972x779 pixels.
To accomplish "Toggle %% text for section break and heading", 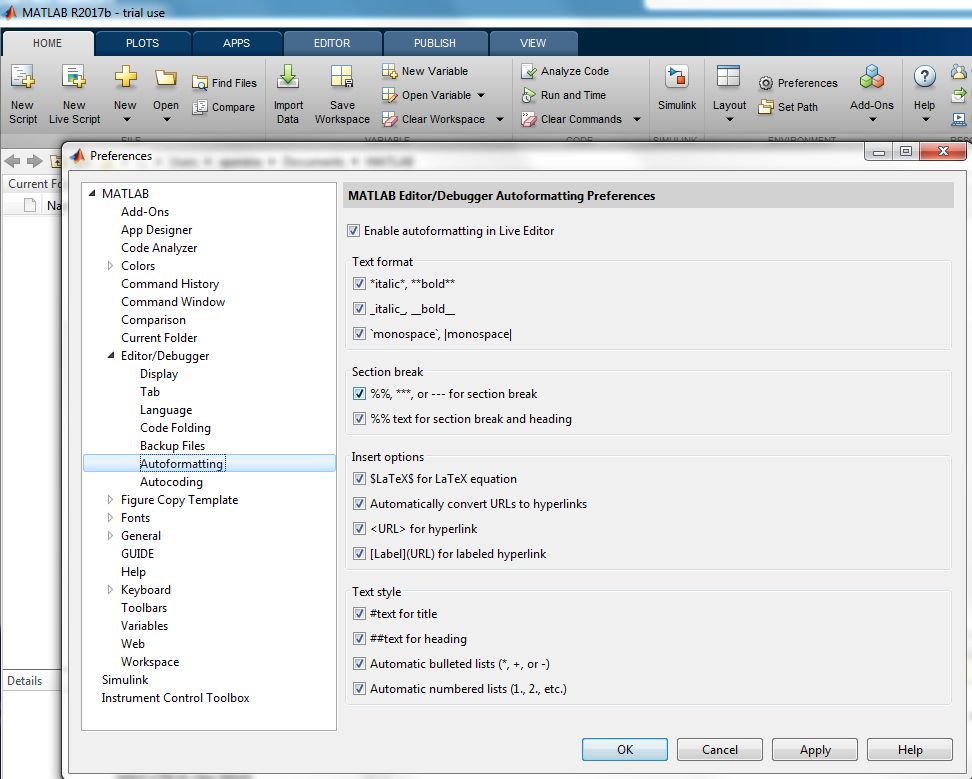I will coord(359,418).
